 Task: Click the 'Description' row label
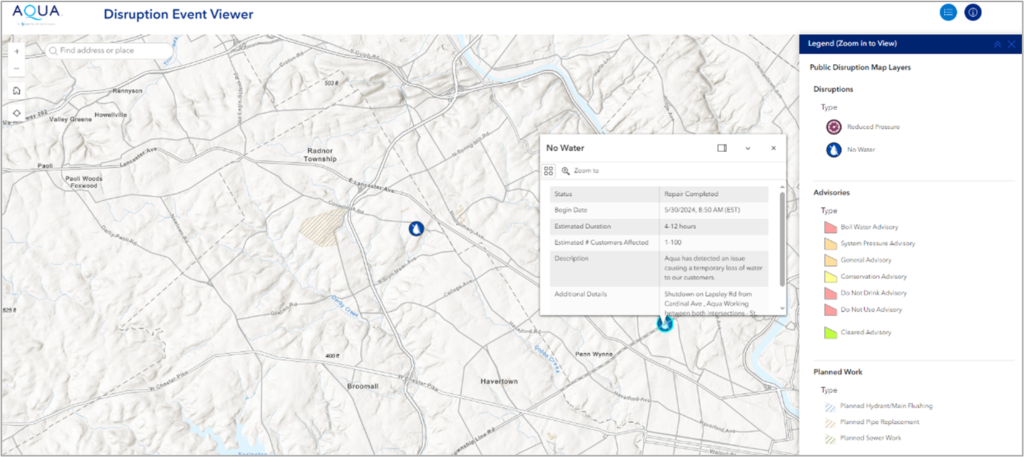click(x=571, y=259)
